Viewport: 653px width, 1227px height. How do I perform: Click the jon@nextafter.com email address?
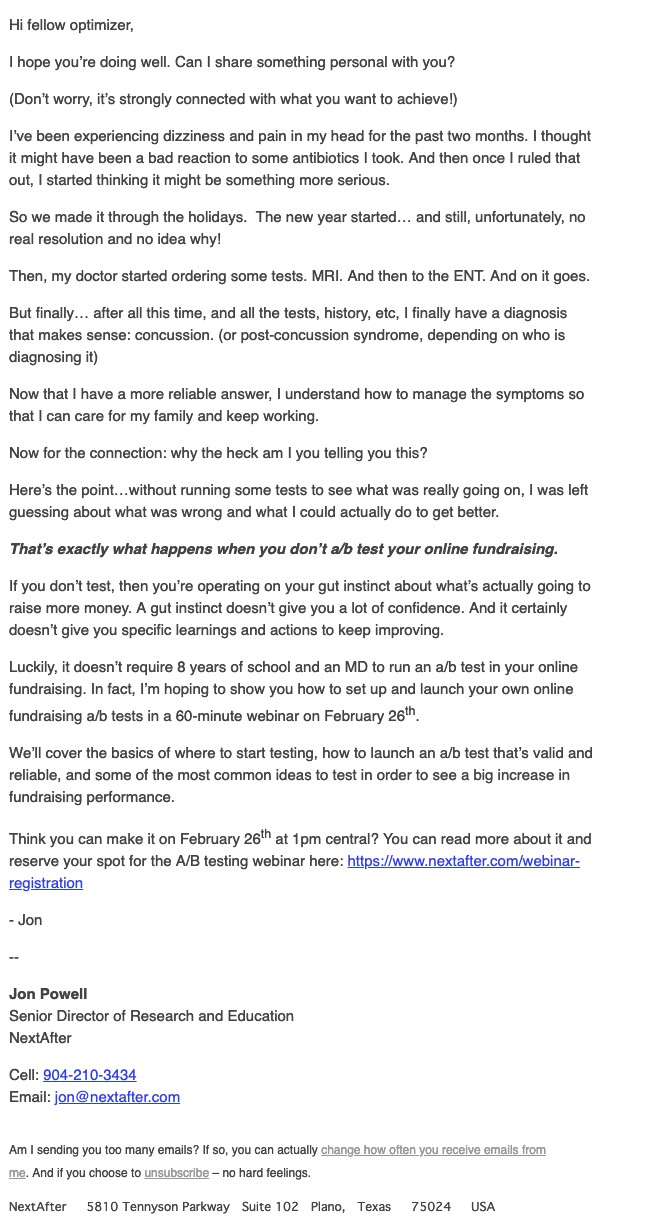(x=117, y=1097)
